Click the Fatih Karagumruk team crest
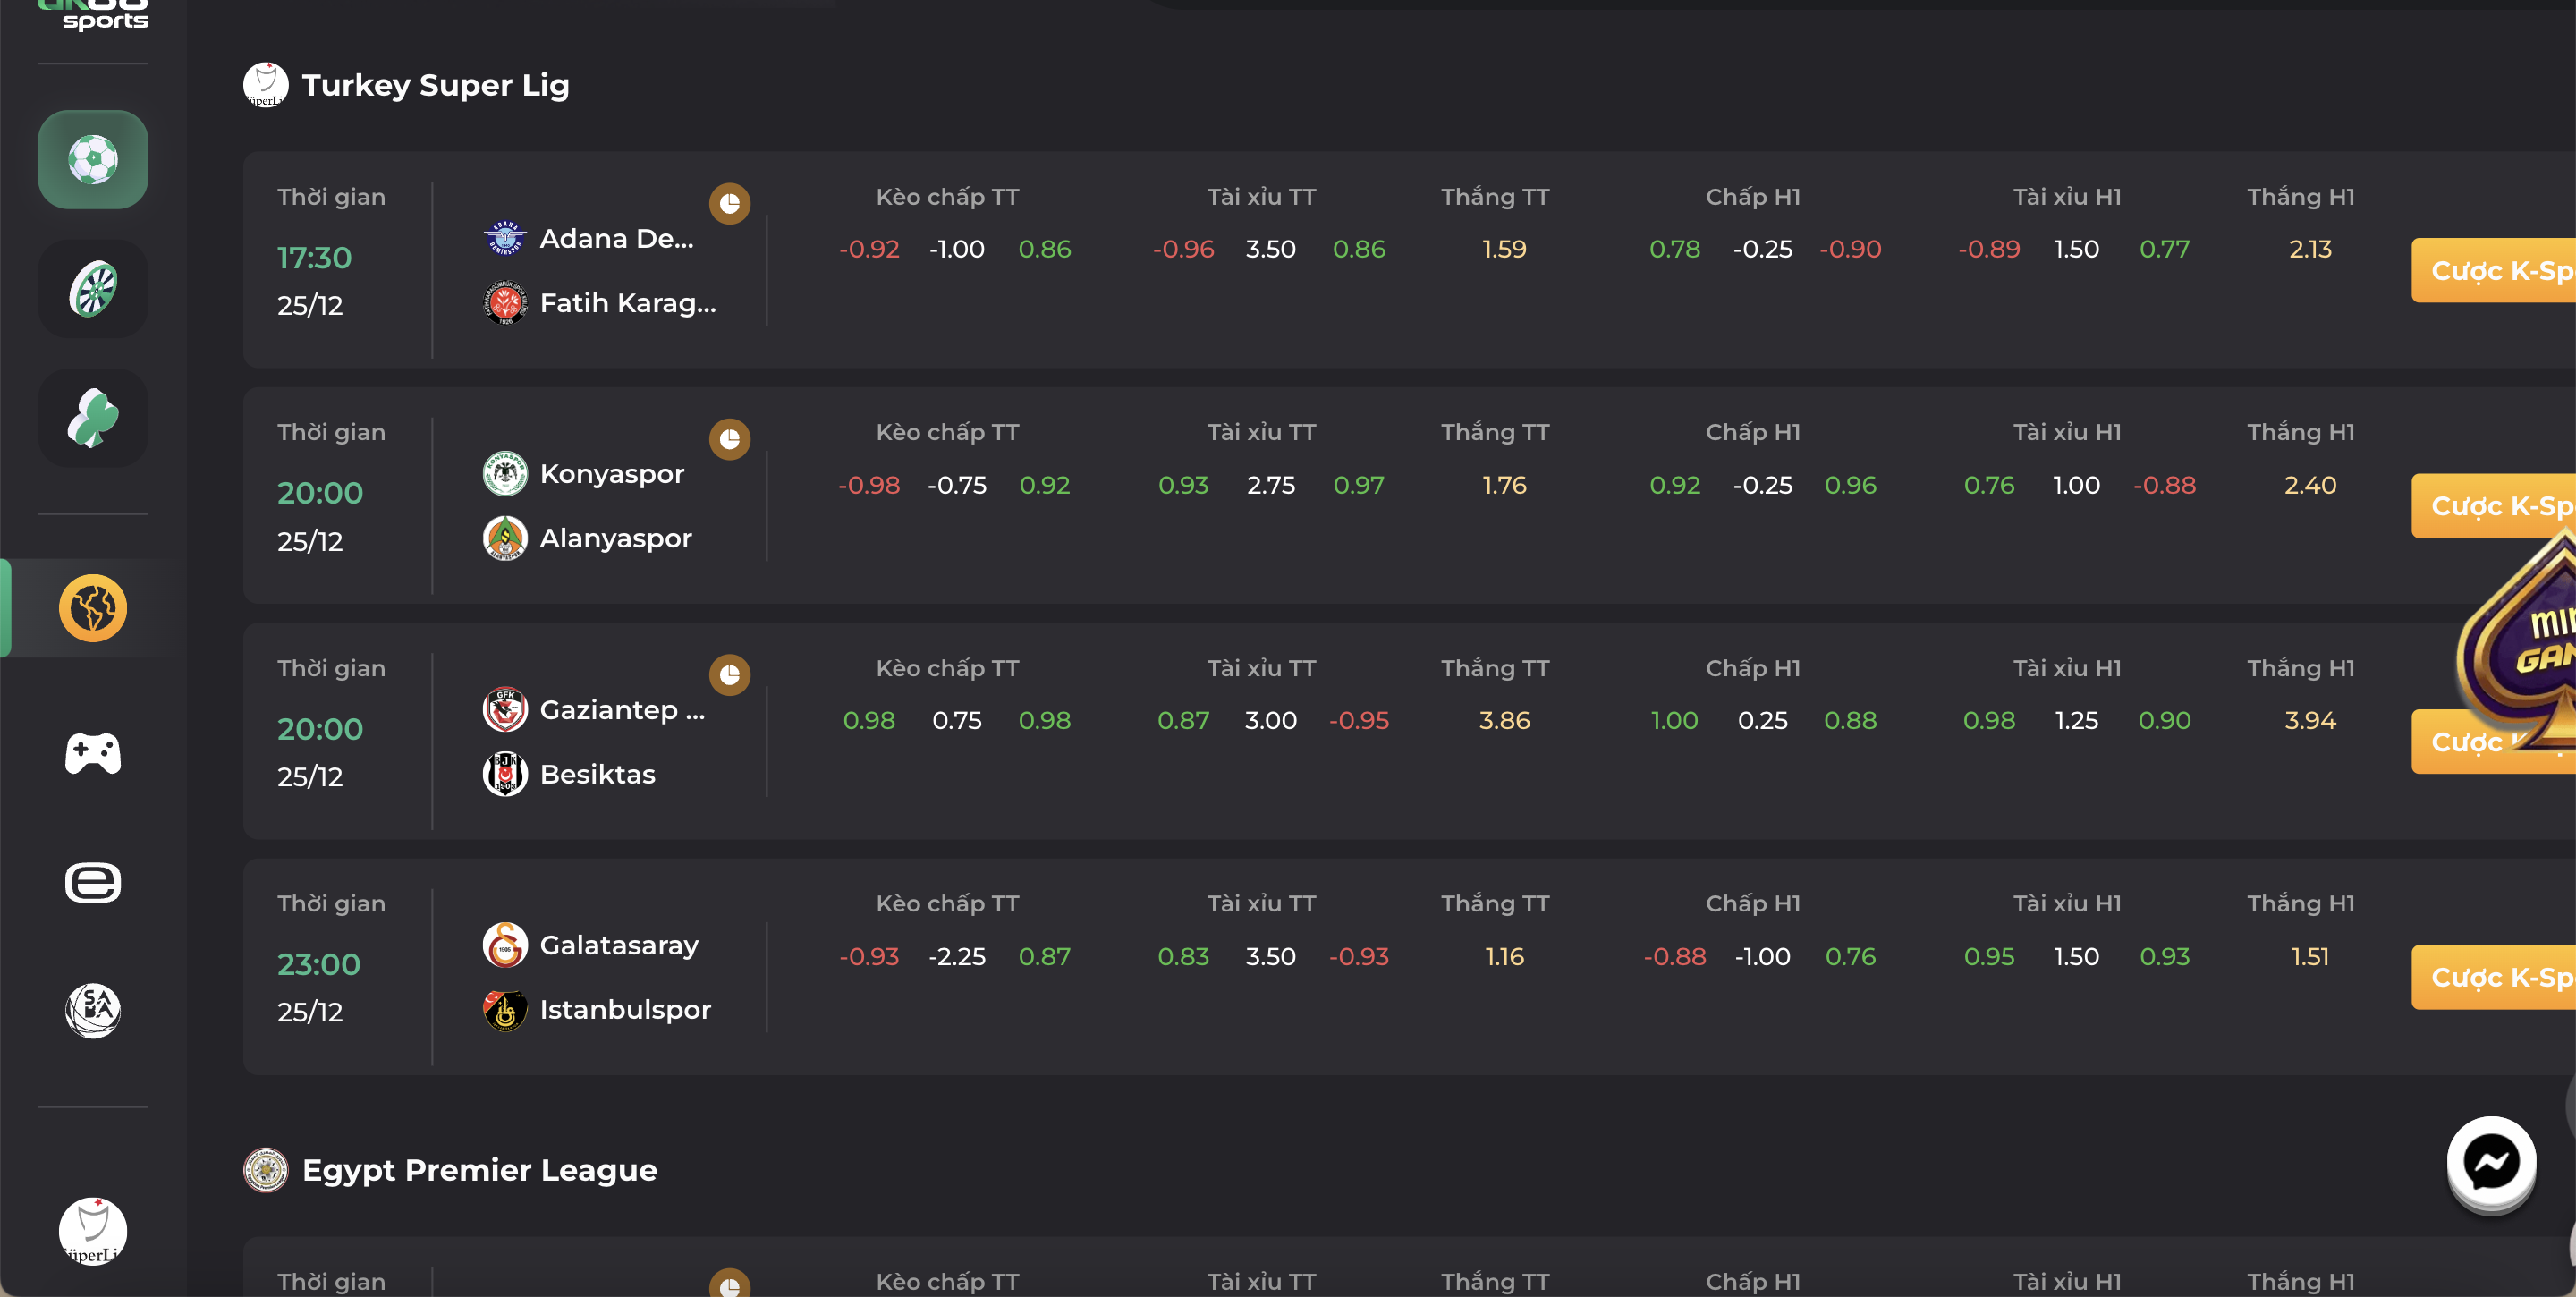 (505, 303)
